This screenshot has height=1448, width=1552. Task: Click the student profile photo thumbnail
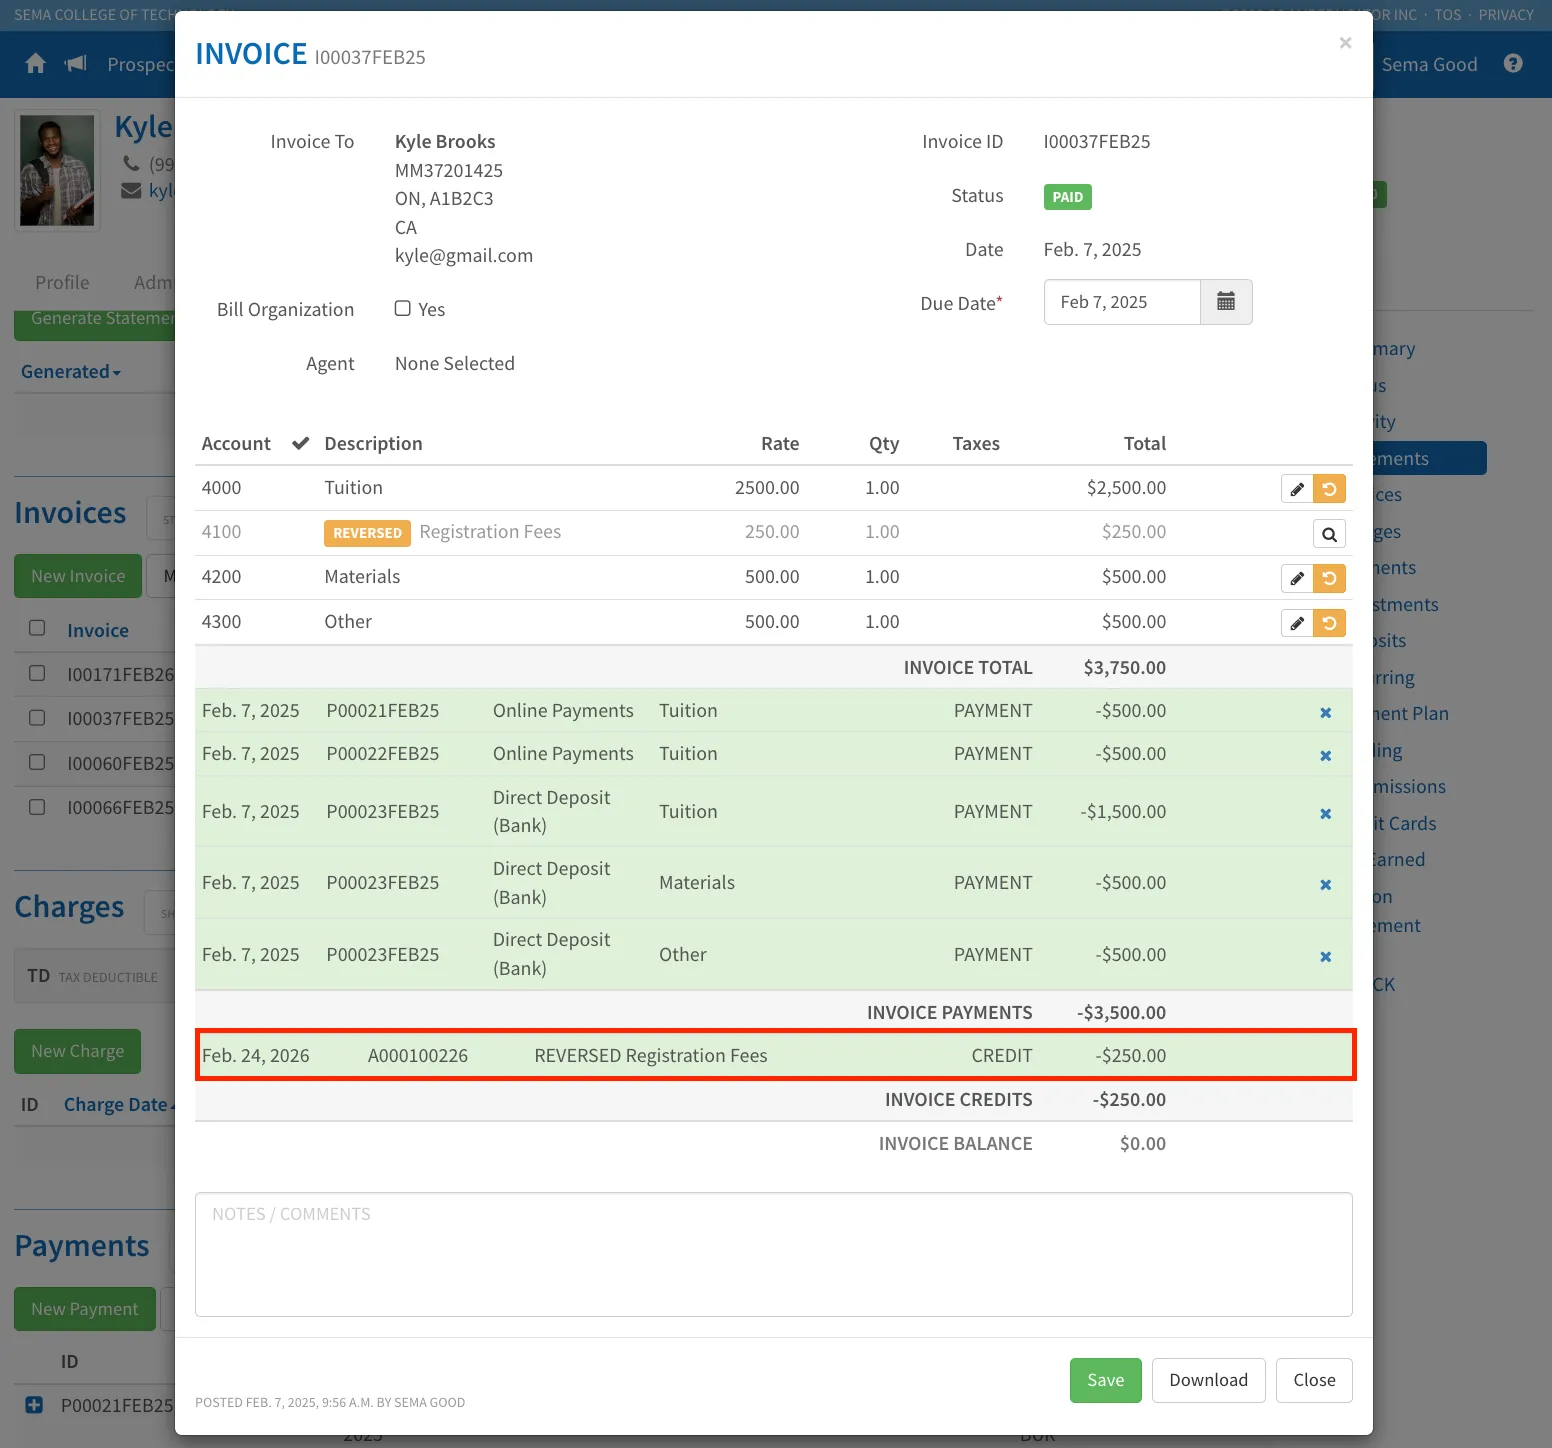[x=57, y=170]
